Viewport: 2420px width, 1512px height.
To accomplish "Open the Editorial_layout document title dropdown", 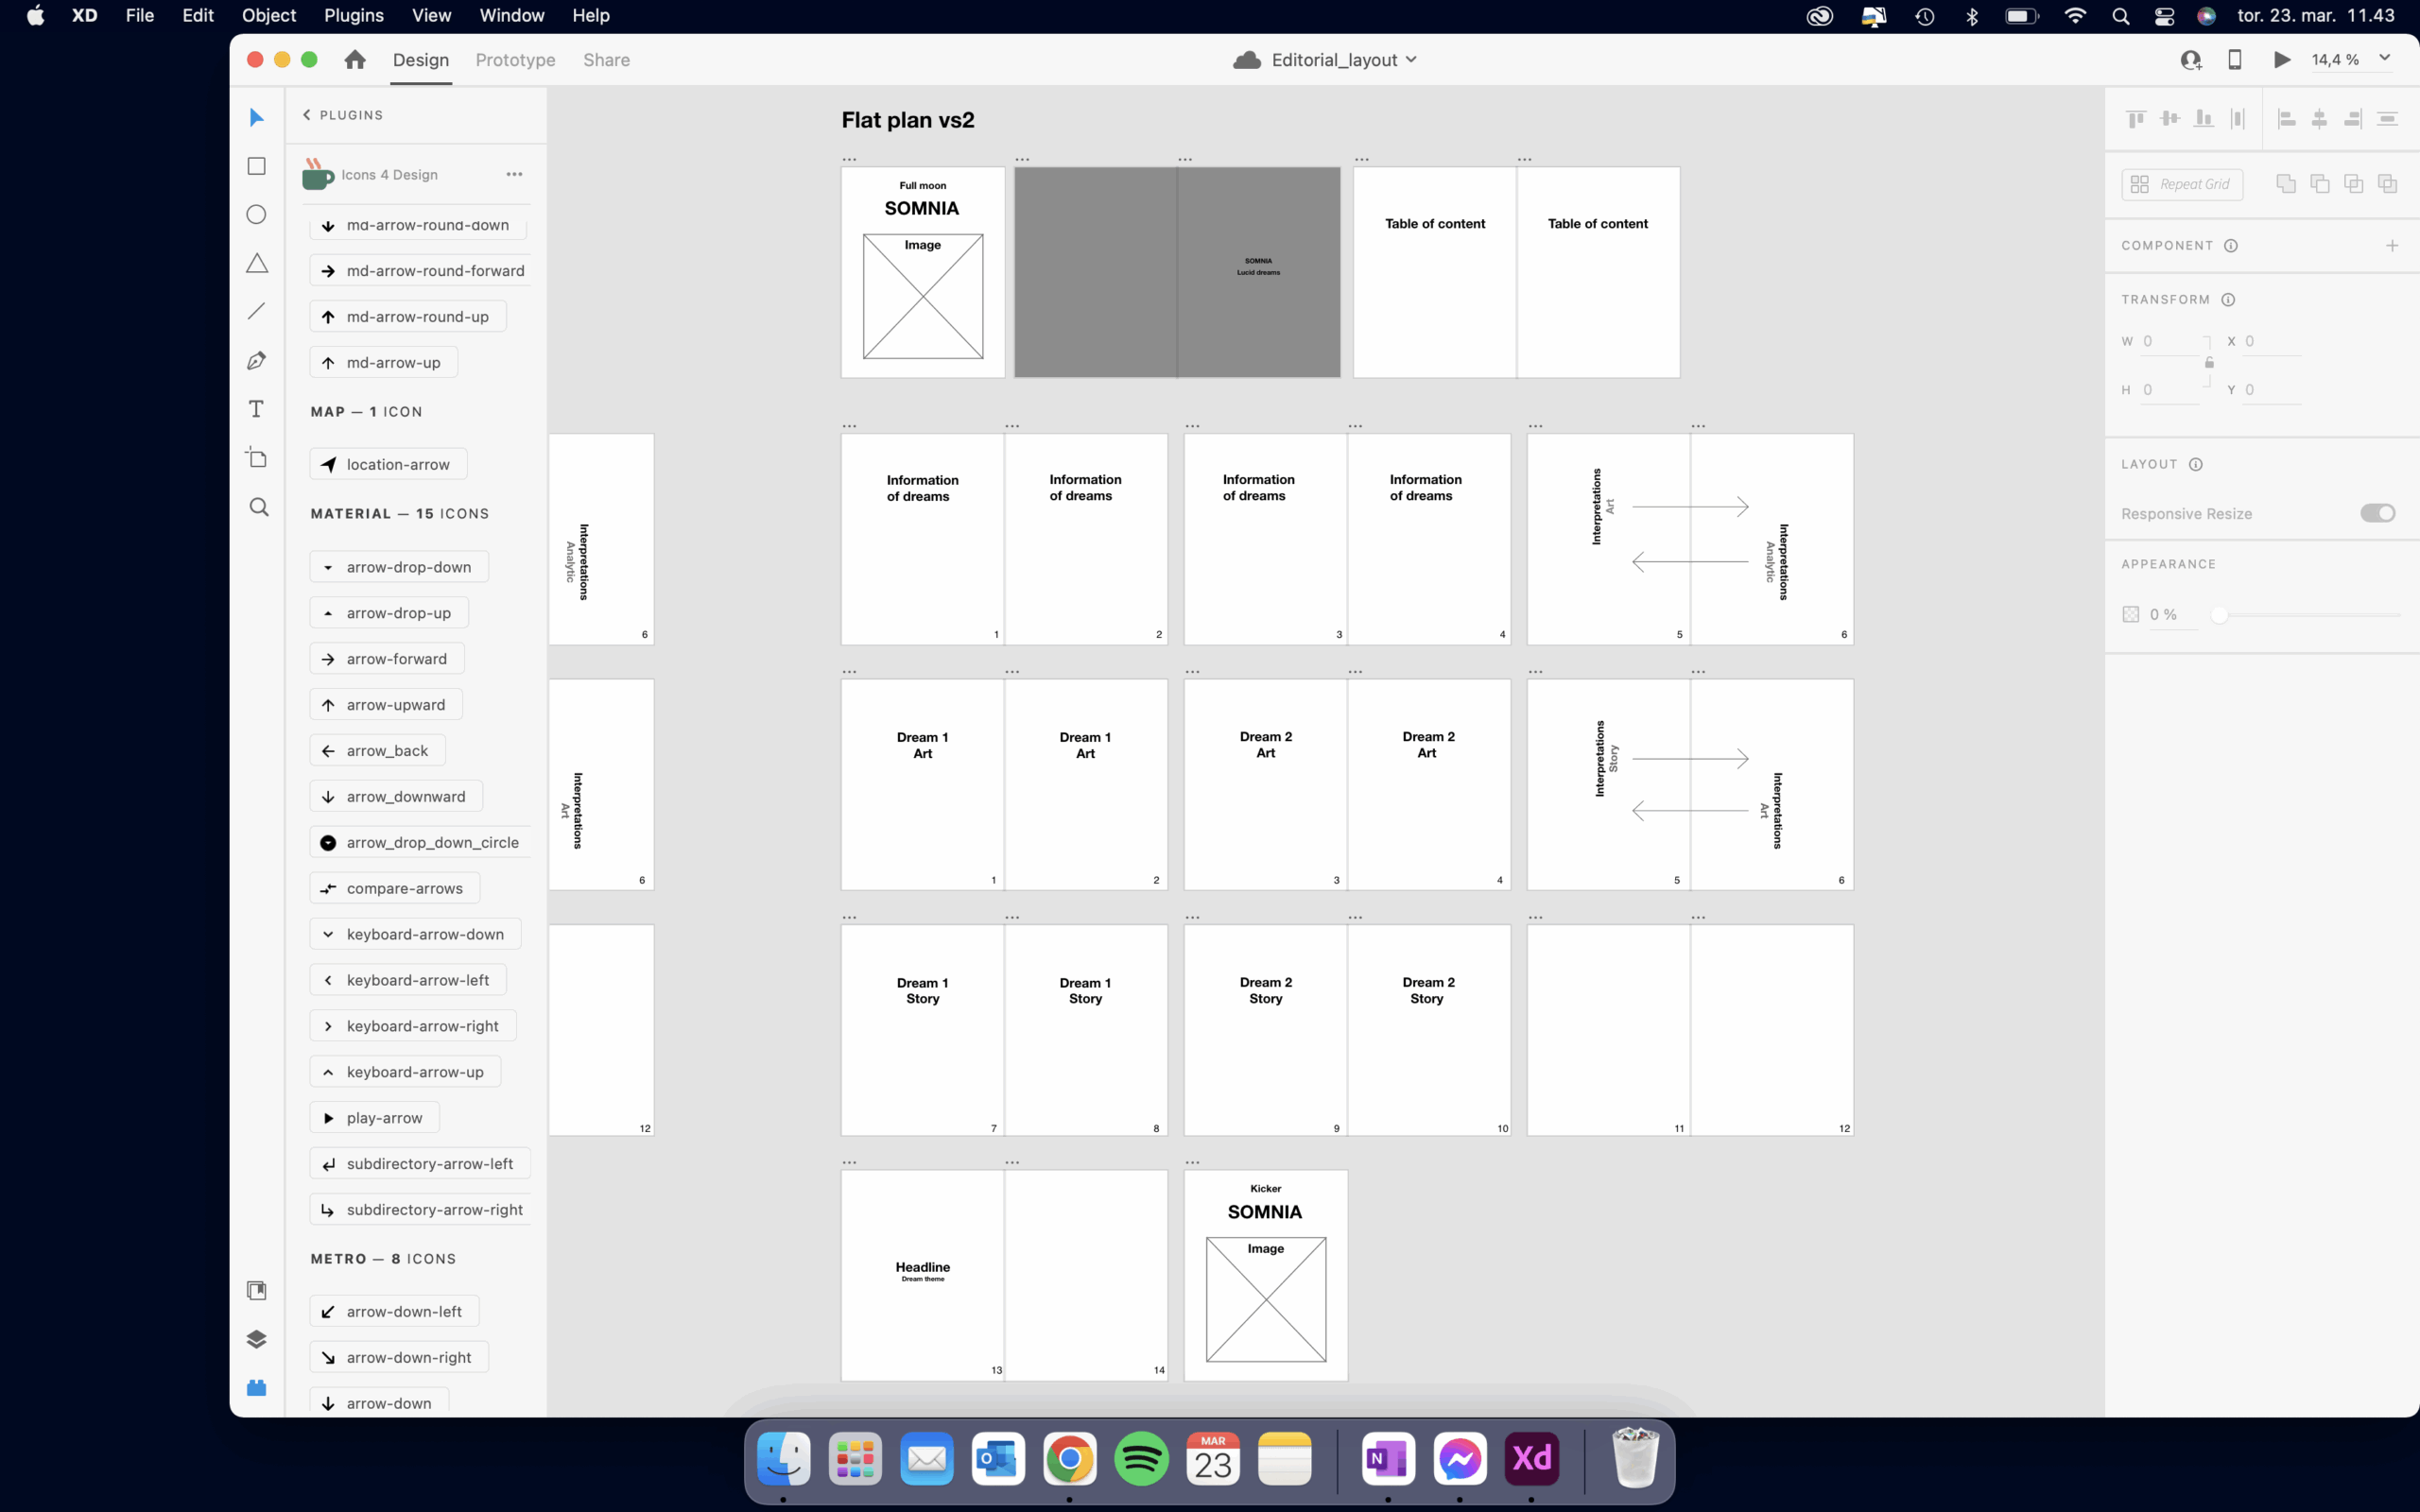I will tap(1411, 60).
